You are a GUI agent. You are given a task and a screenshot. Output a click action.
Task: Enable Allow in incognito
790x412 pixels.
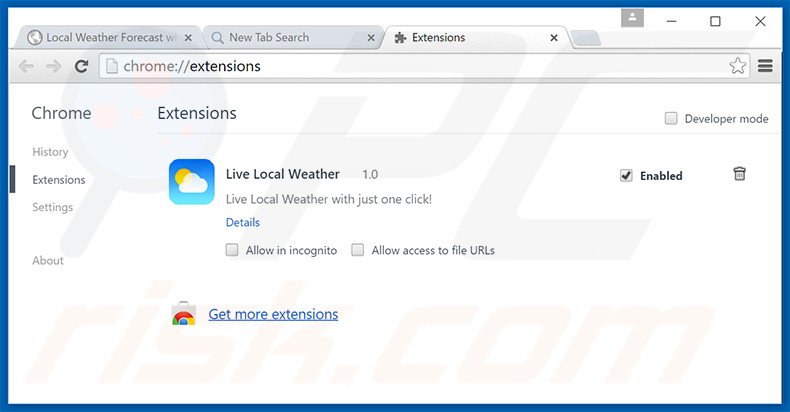pyautogui.click(x=232, y=250)
